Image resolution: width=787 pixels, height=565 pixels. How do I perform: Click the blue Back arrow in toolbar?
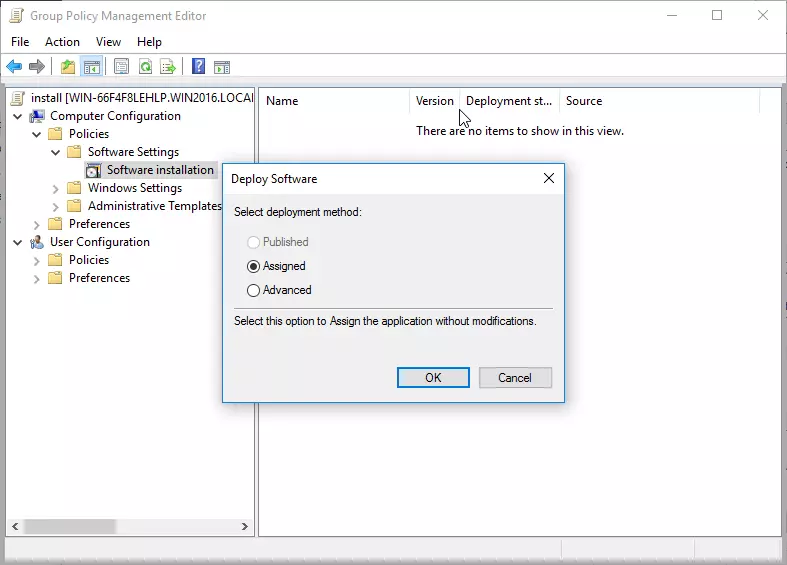pos(14,67)
